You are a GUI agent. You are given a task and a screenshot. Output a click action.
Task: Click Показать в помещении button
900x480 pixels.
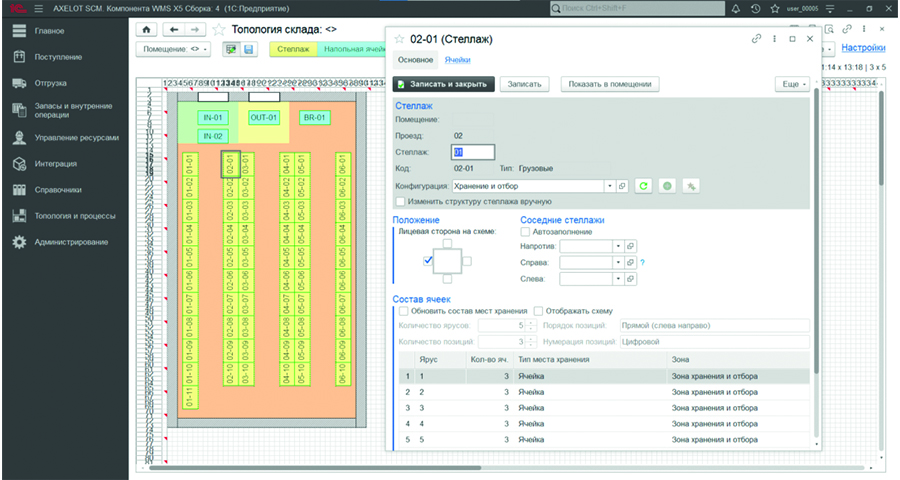[610, 84]
